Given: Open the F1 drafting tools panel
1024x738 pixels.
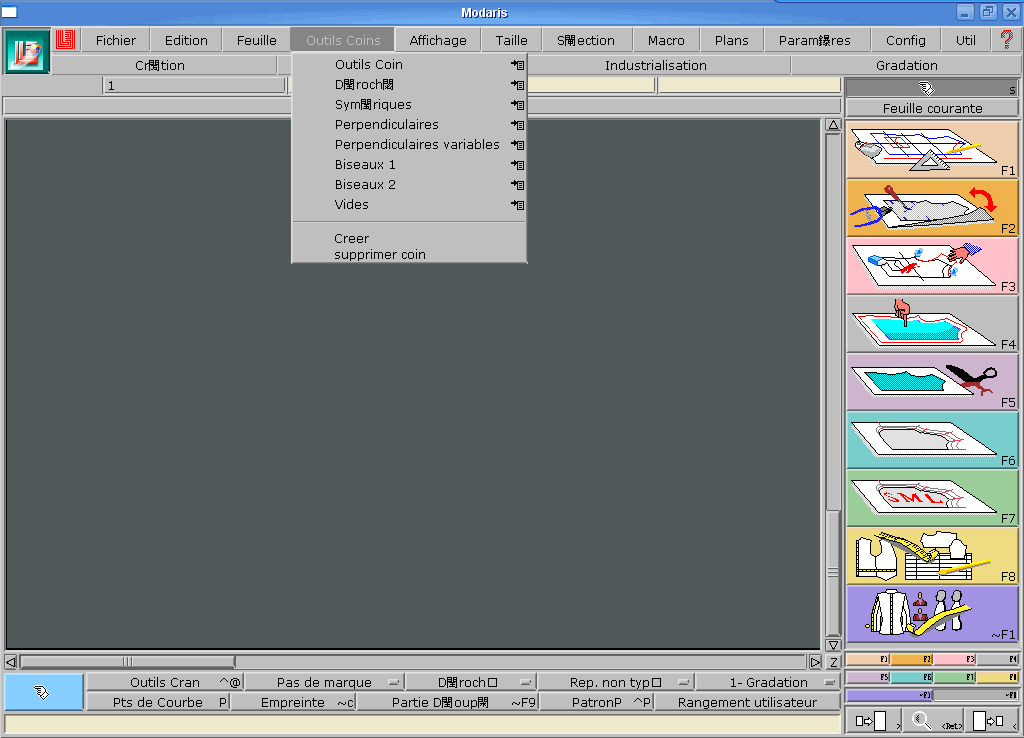Looking at the screenshot, I should click(932, 150).
